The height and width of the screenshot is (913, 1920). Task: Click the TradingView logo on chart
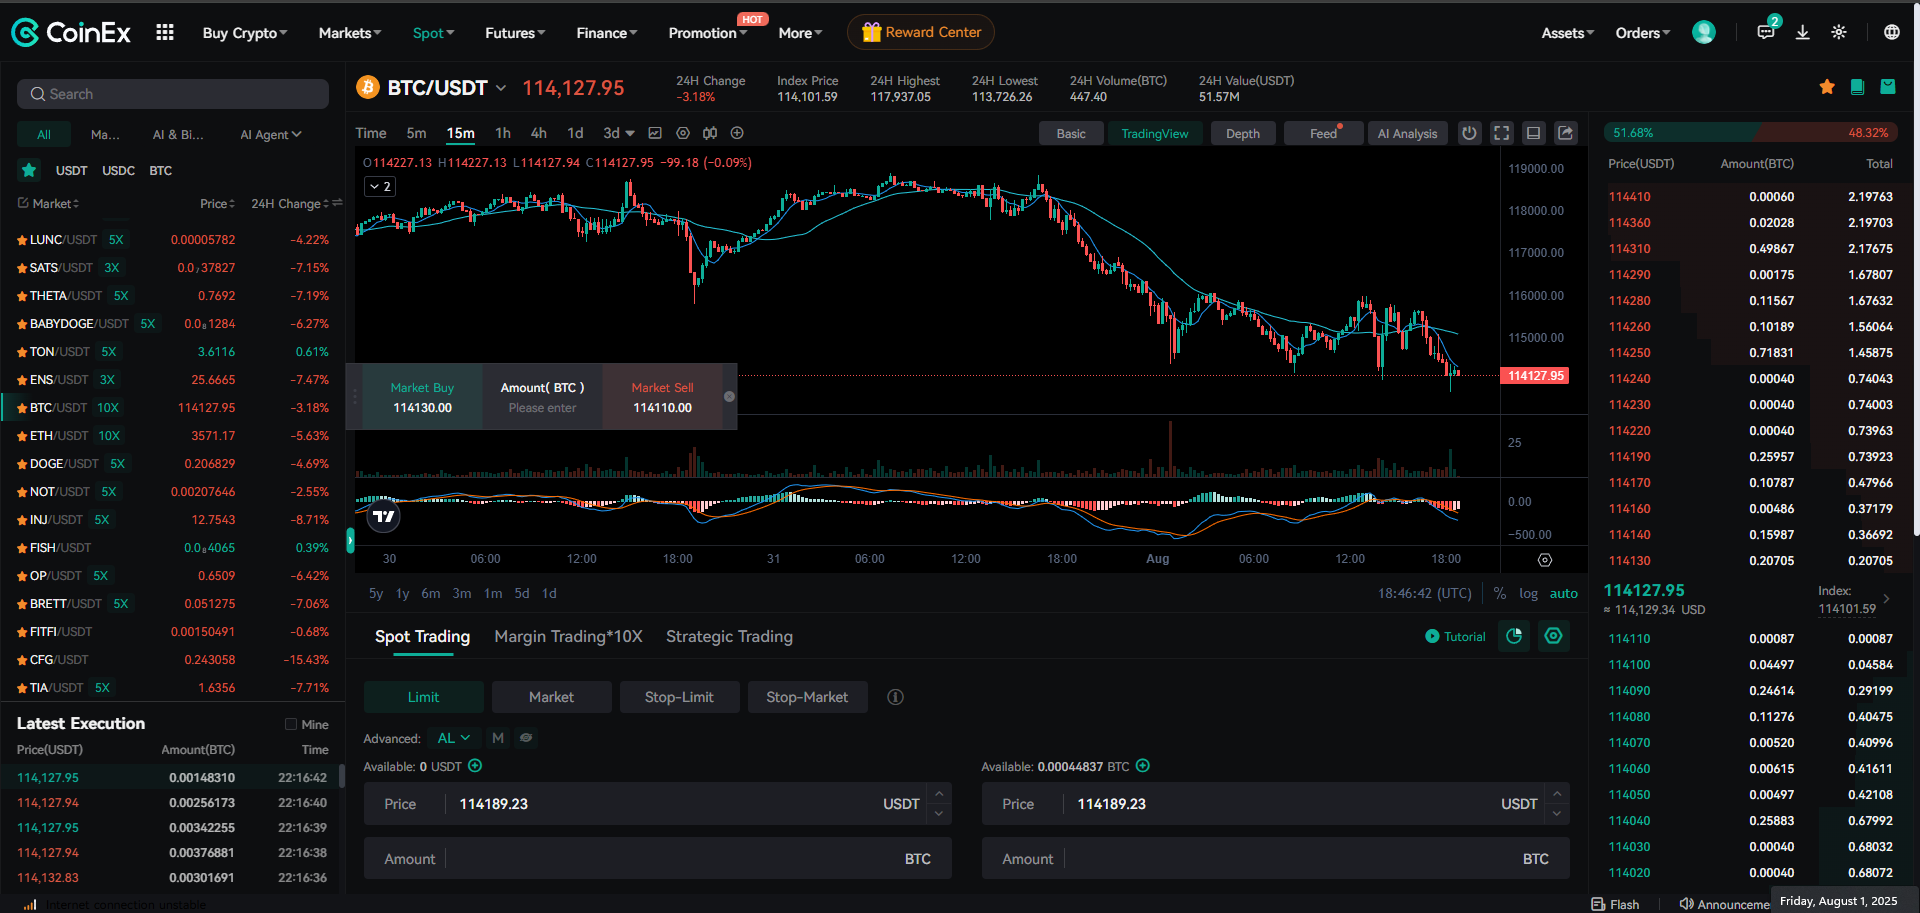point(384,516)
